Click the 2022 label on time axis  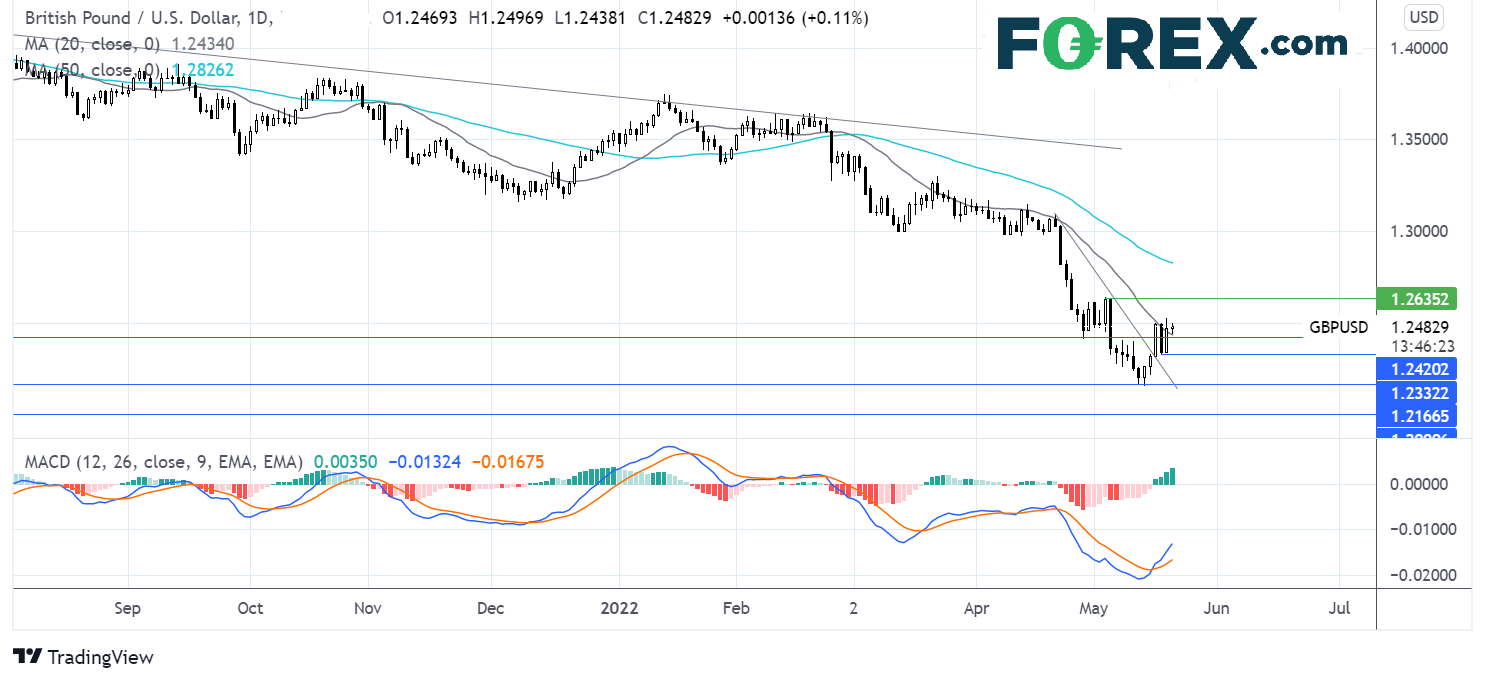pos(617,608)
